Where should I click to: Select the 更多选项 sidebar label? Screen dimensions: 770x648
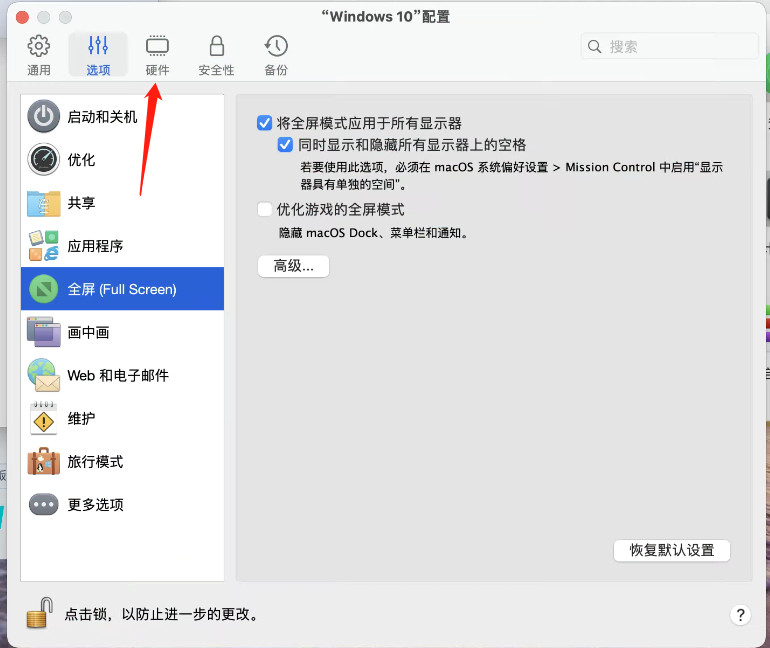95,505
